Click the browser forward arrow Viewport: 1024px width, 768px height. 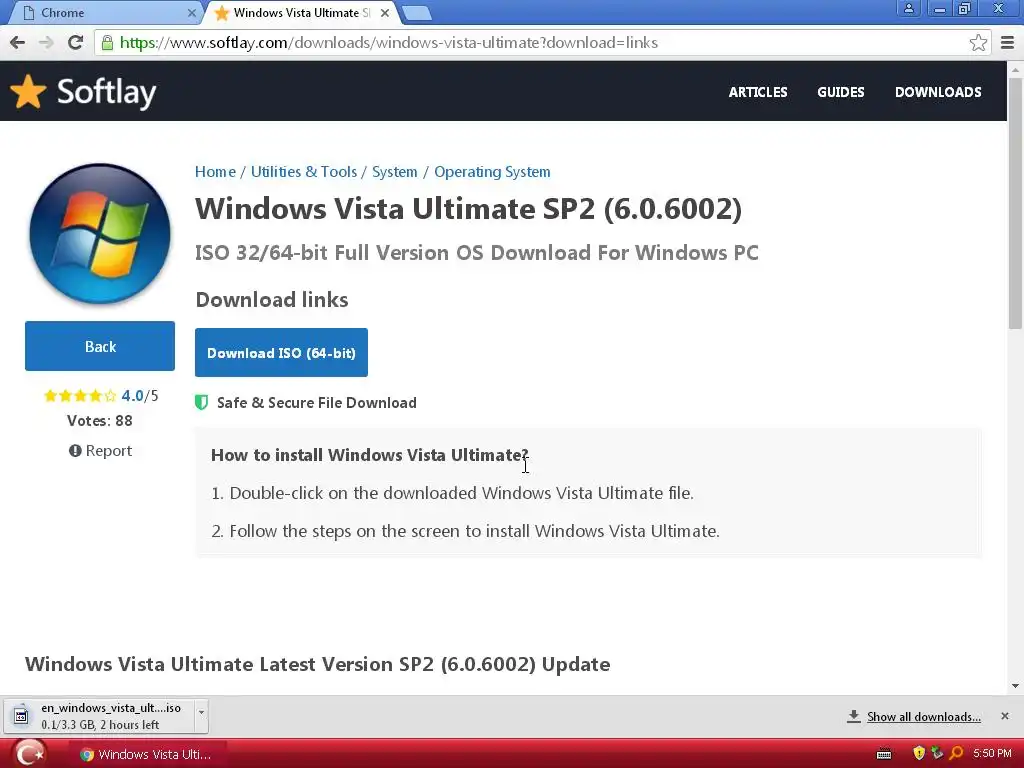pos(46,42)
